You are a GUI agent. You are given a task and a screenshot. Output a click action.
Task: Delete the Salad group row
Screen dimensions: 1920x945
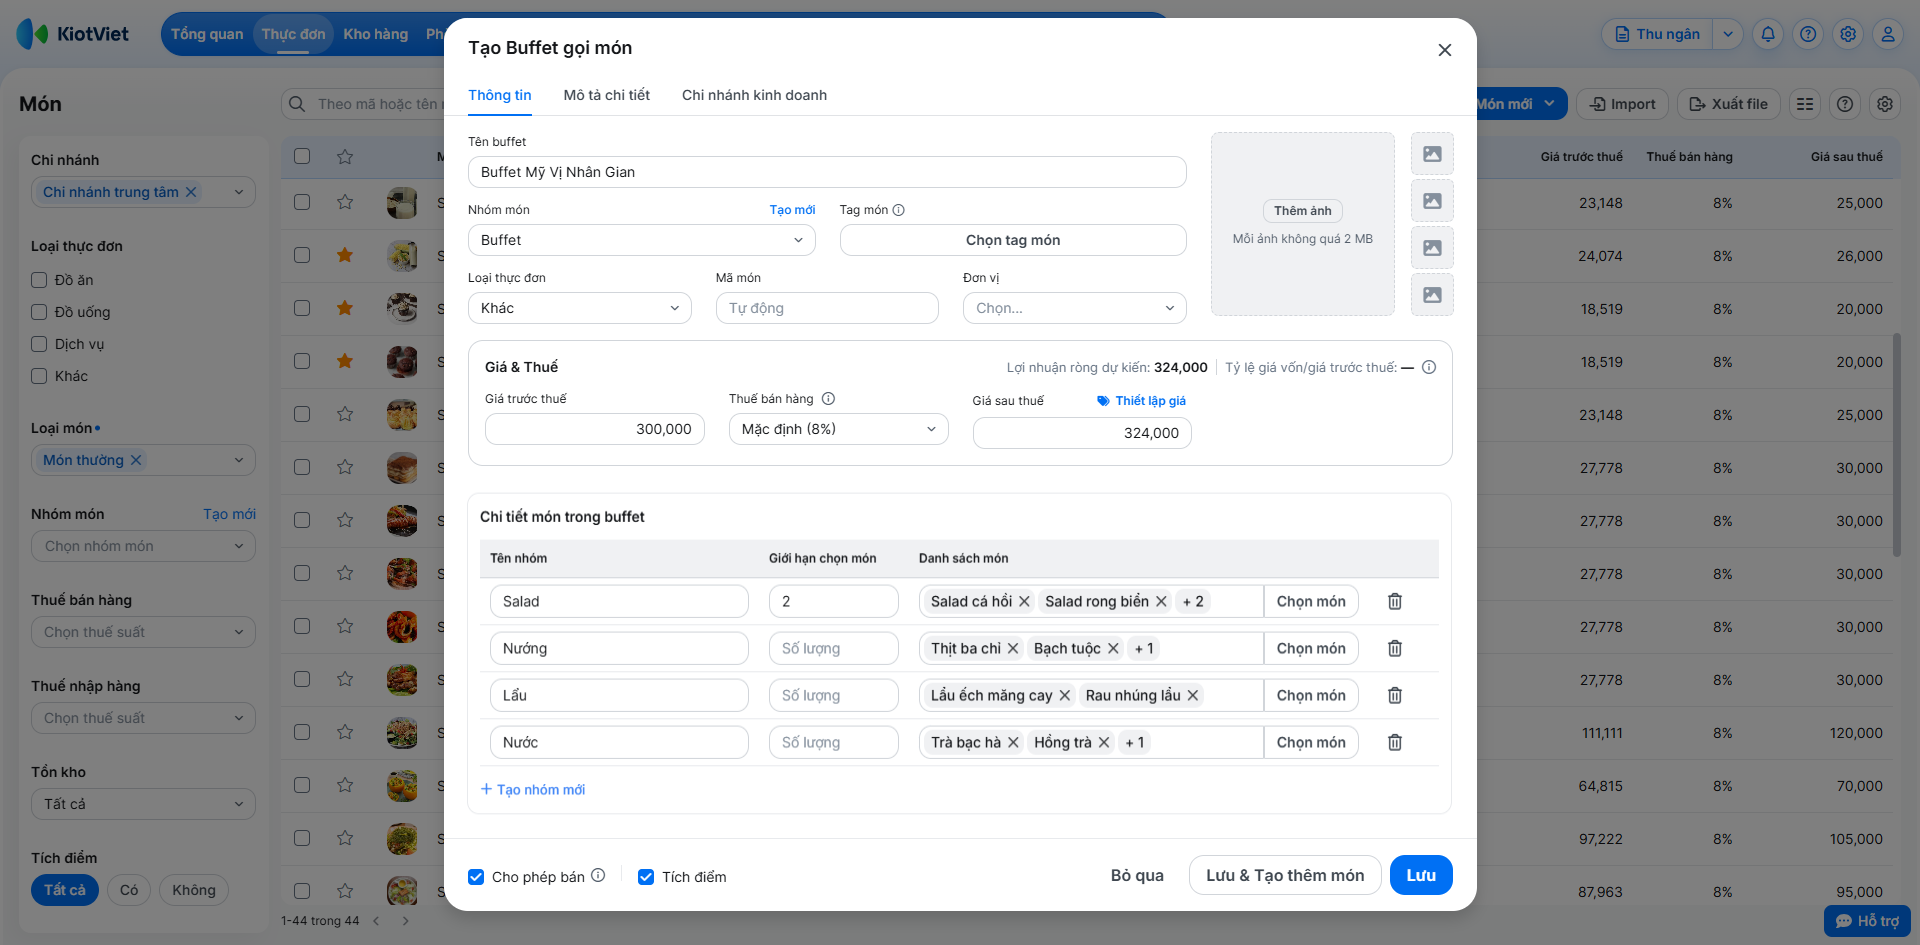1394,601
